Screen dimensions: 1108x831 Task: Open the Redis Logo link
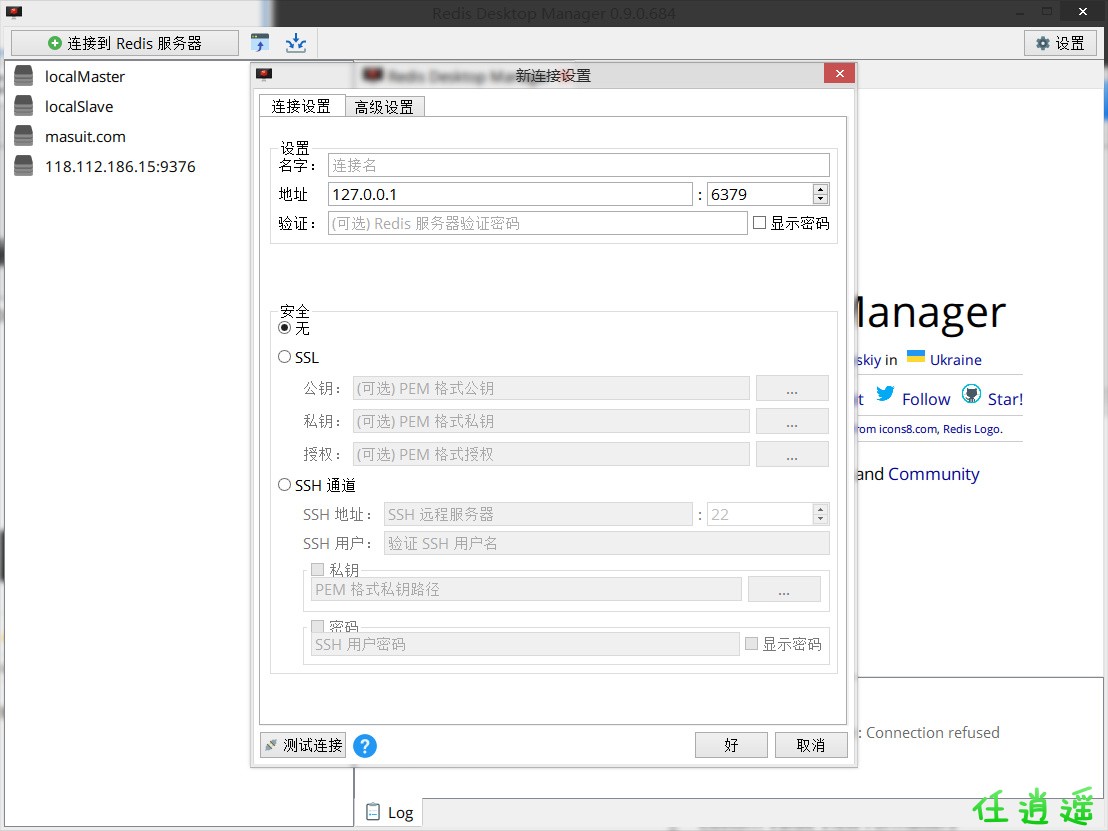point(972,429)
